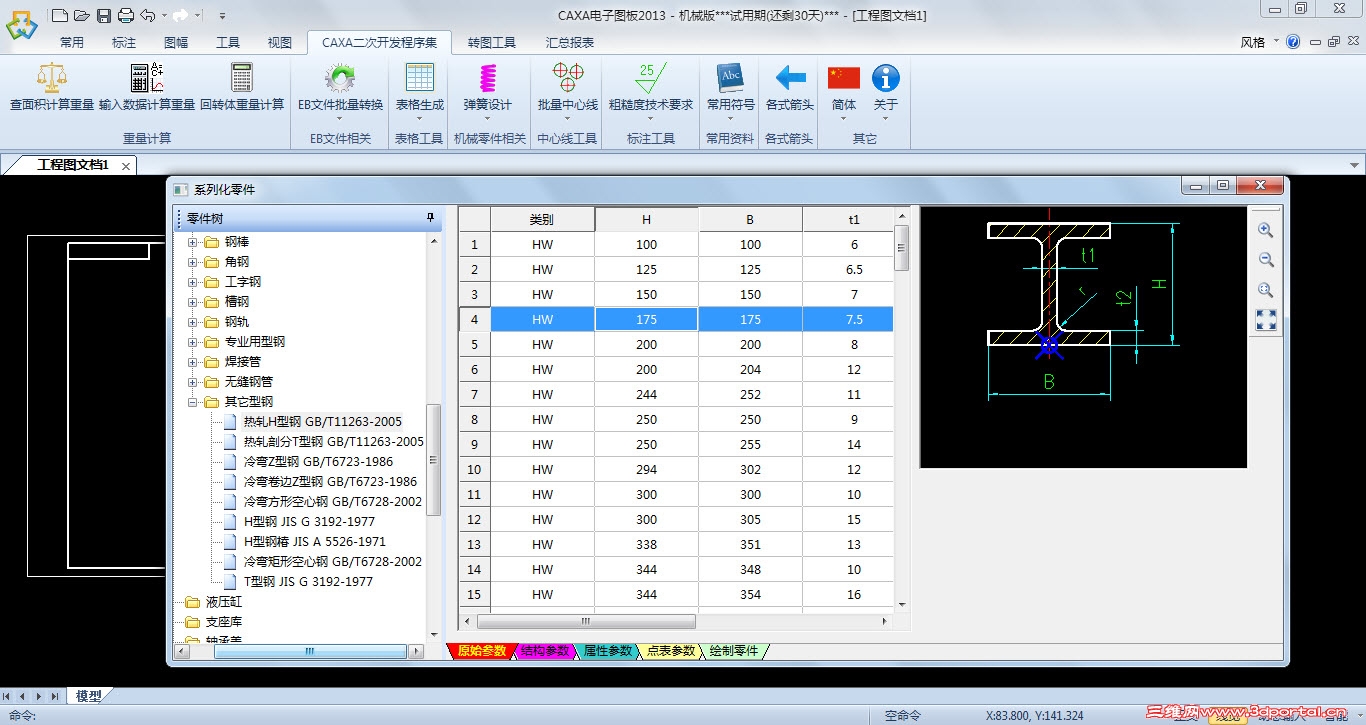Click the 弹簧设计 spring icon
The width and height of the screenshot is (1366, 725).
pyautogui.click(x=487, y=77)
